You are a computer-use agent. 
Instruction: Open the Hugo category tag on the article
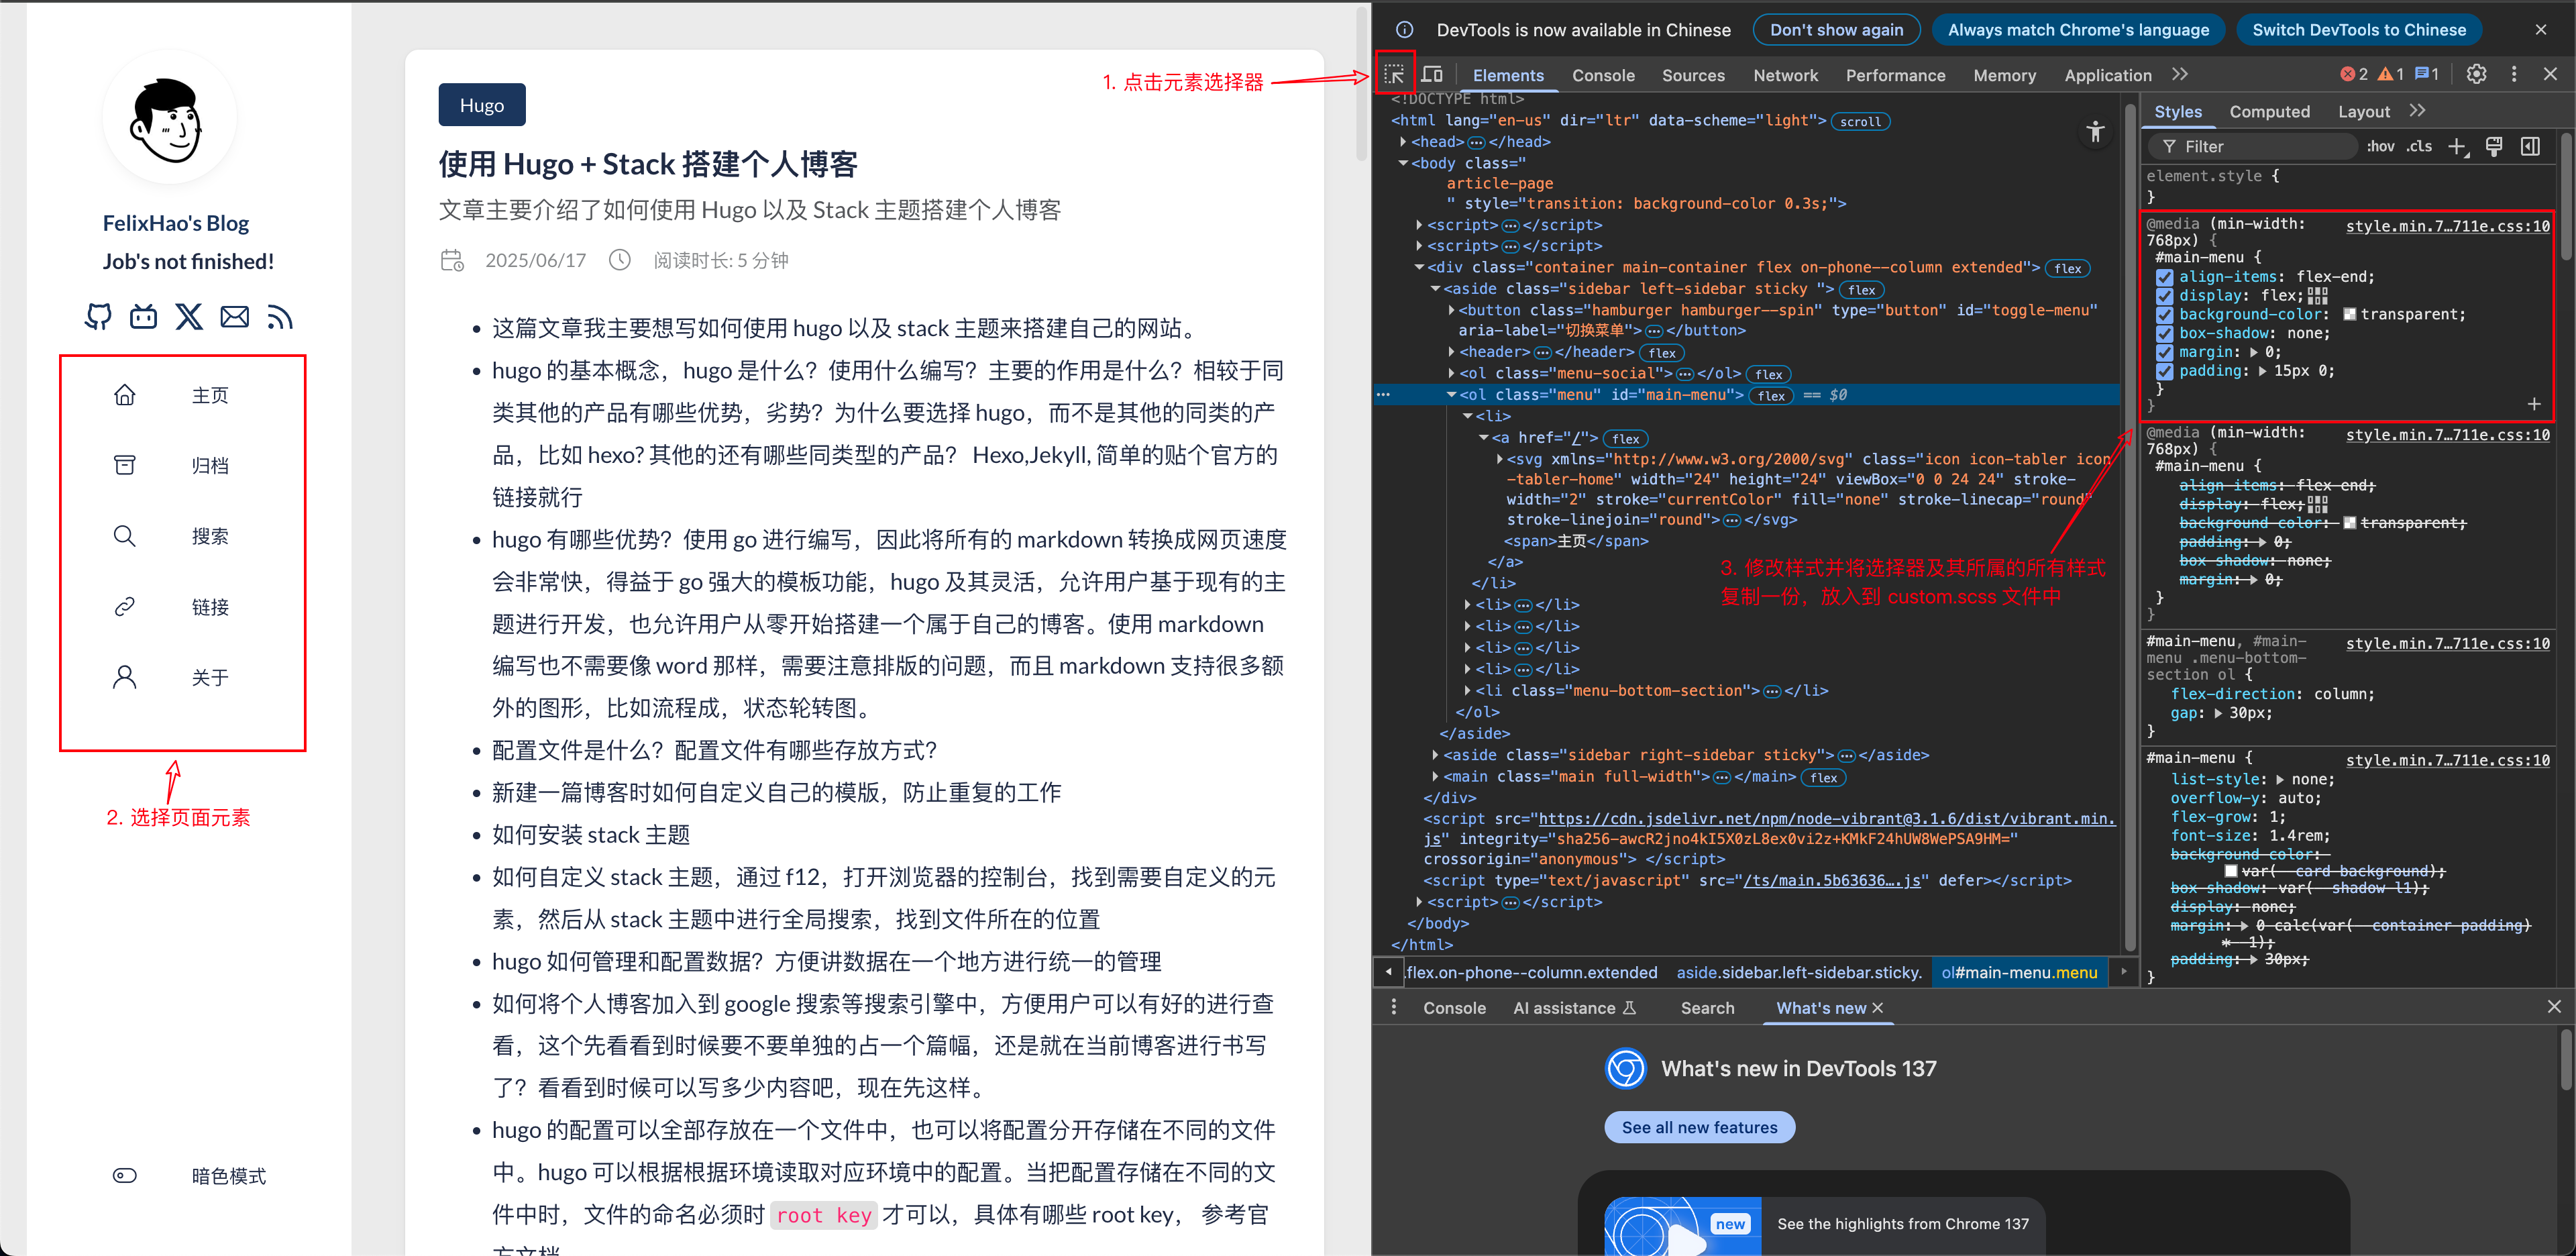(x=481, y=105)
